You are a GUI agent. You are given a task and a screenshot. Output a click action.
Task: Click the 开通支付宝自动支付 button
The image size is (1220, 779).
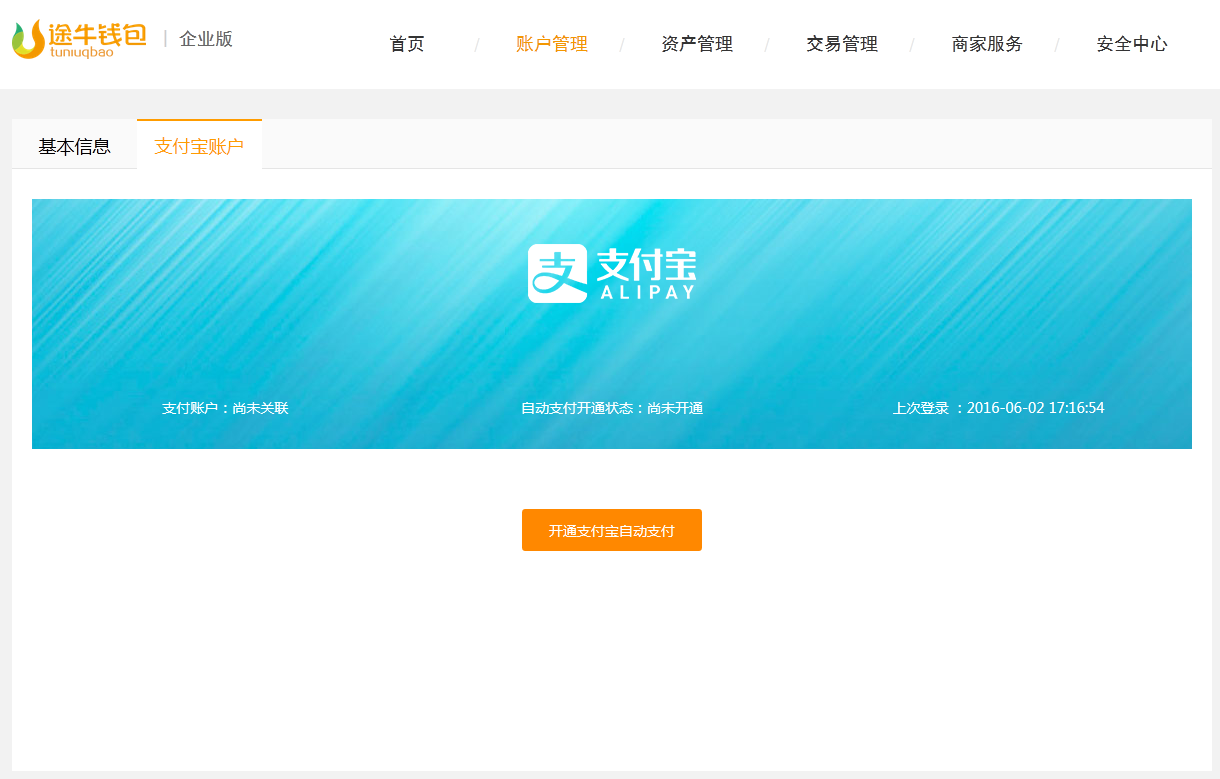point(612,530)
